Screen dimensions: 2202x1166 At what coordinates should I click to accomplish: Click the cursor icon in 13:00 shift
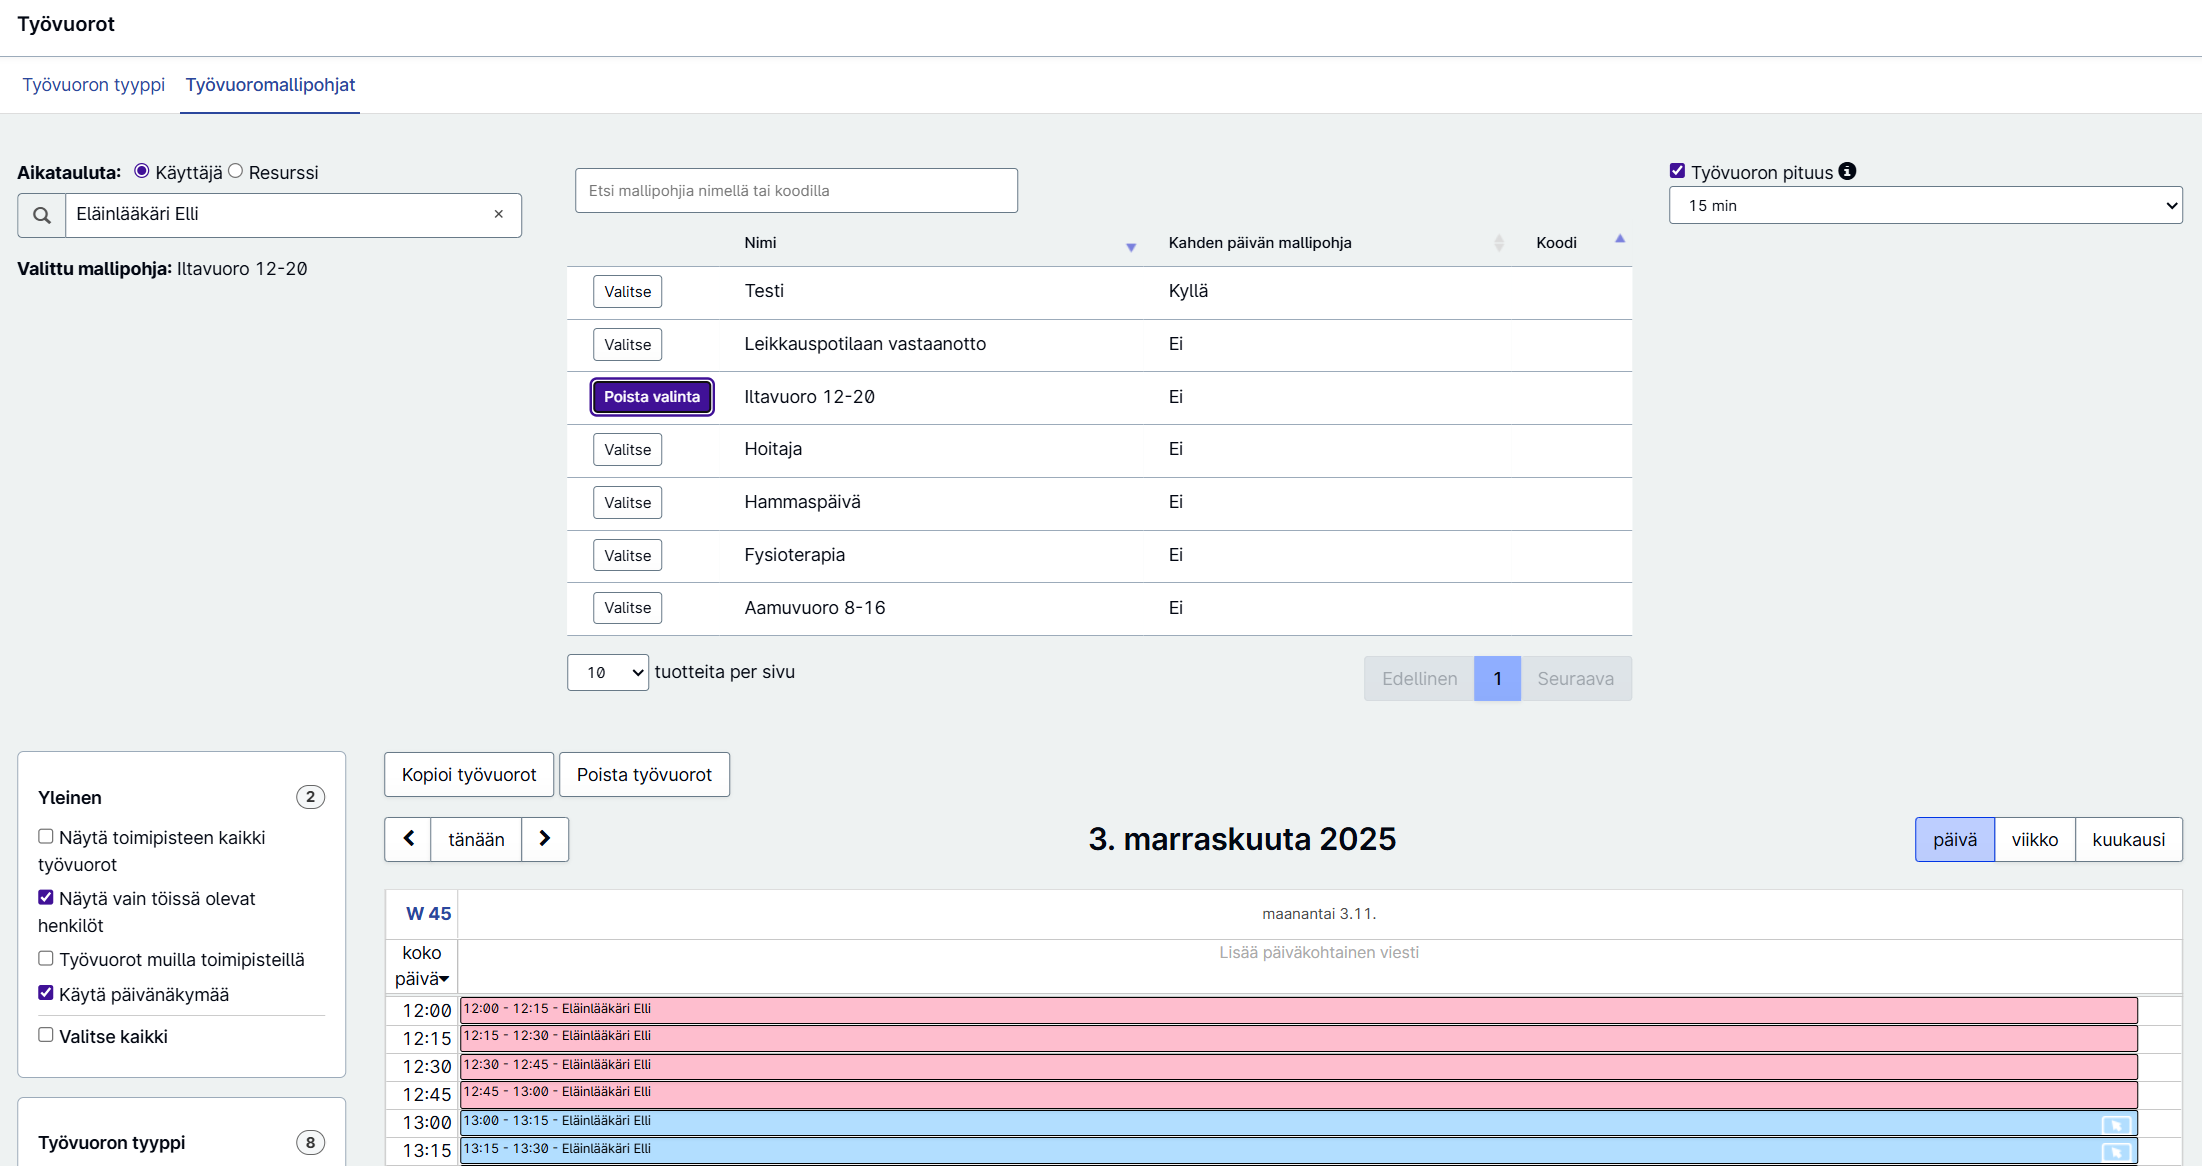[2115, 1124]
